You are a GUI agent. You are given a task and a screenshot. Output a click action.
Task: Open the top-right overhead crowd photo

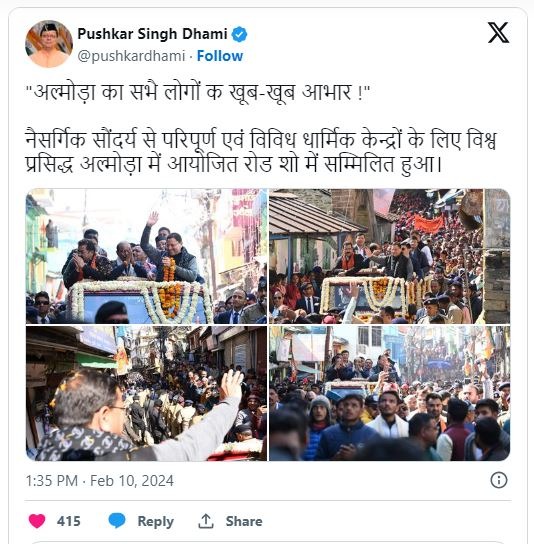coord(390,256)
